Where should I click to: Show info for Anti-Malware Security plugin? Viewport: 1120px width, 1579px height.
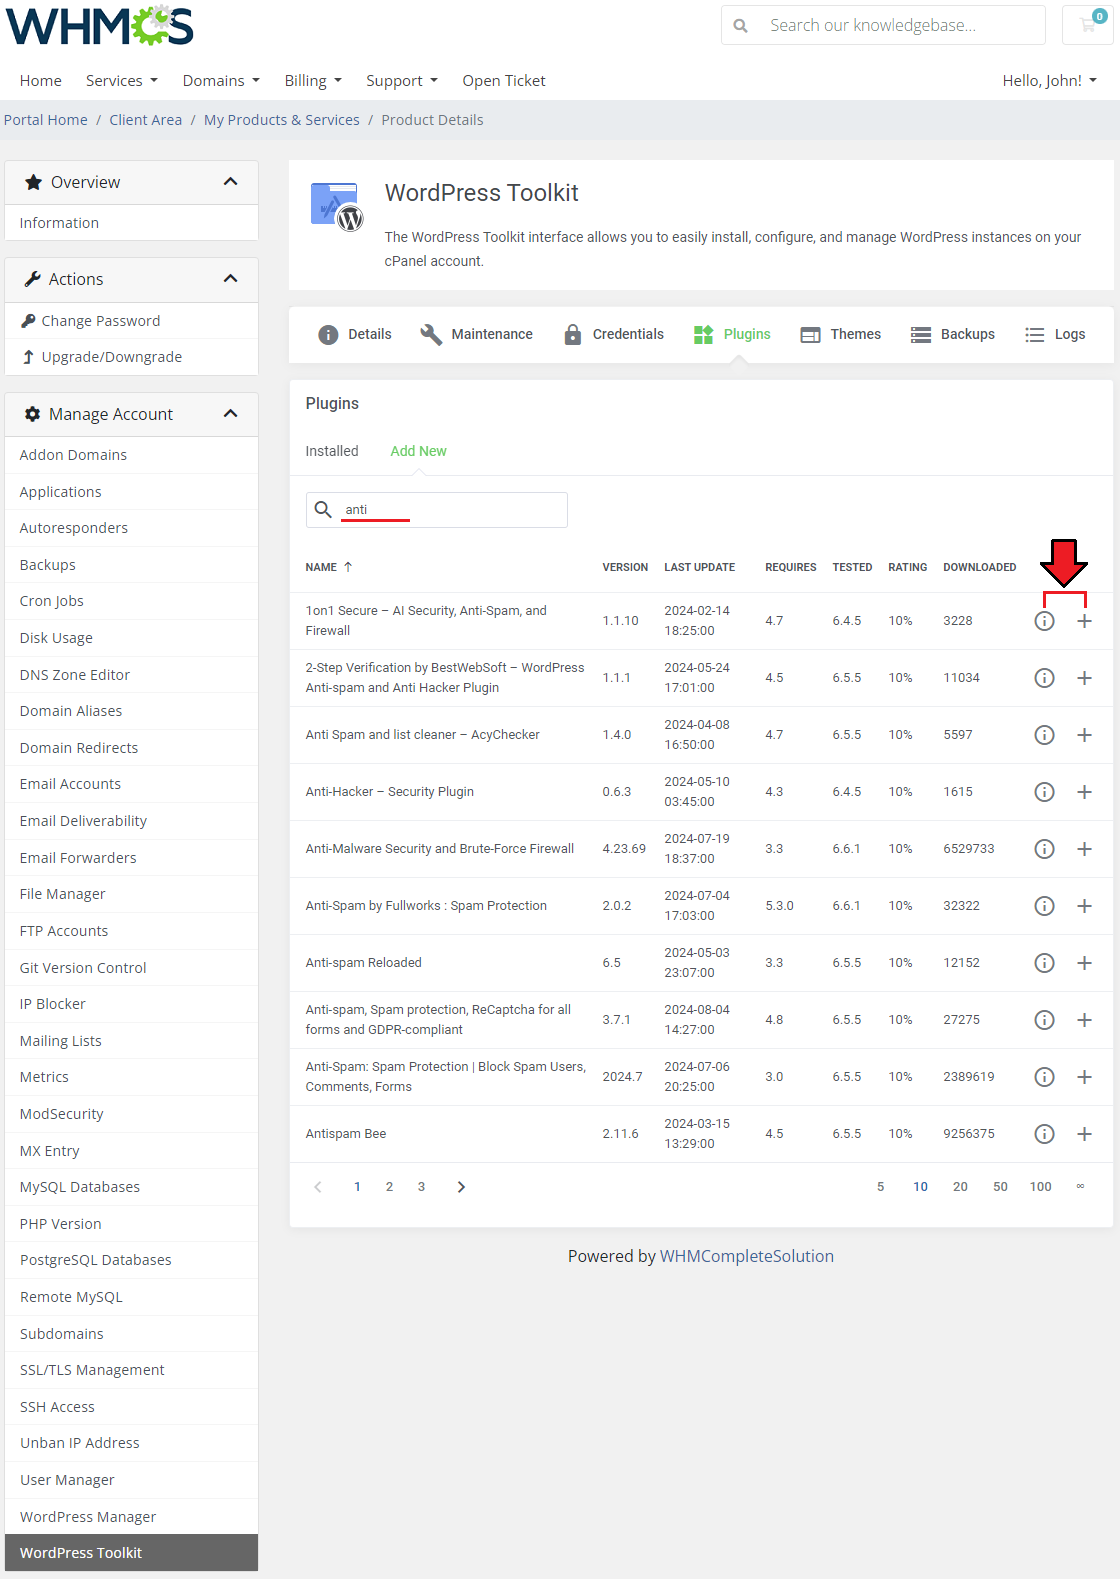1044,849
